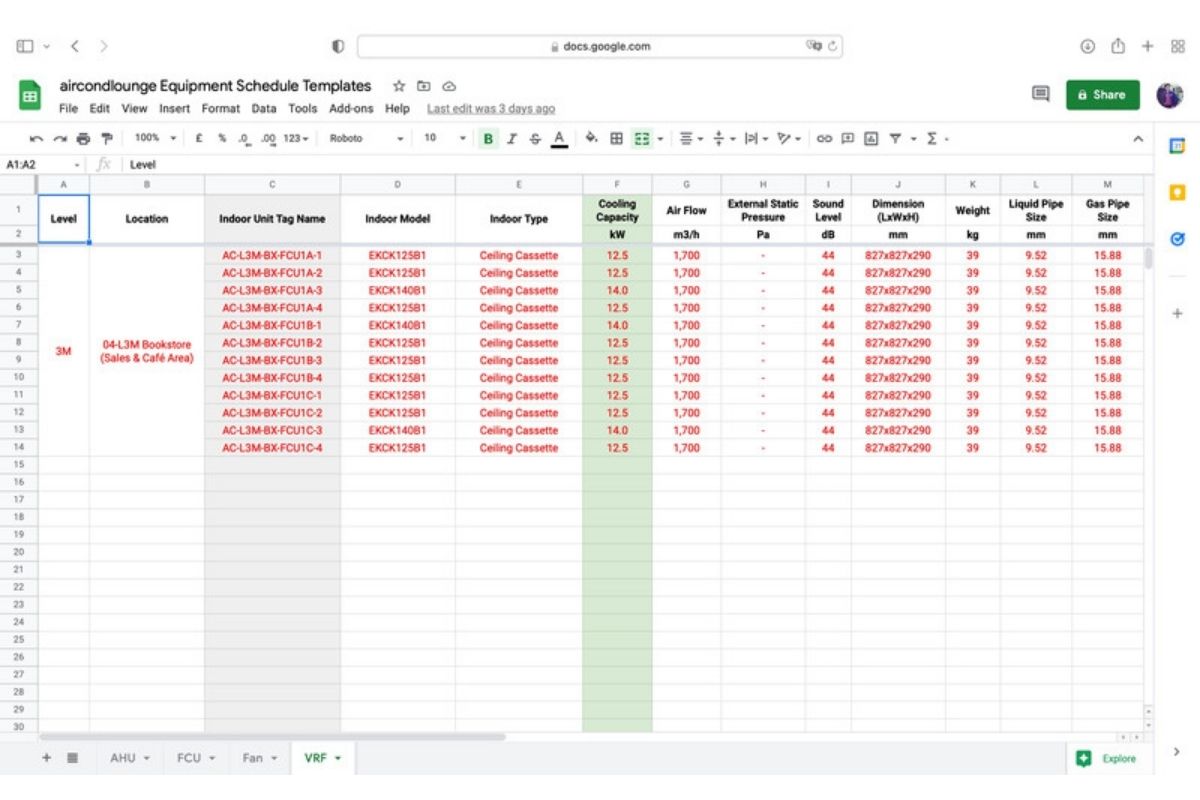The width and height of the screenshot is (1200, 800).
Task: Open the Roboto font dropdown
Action: [x=366, y=139]
